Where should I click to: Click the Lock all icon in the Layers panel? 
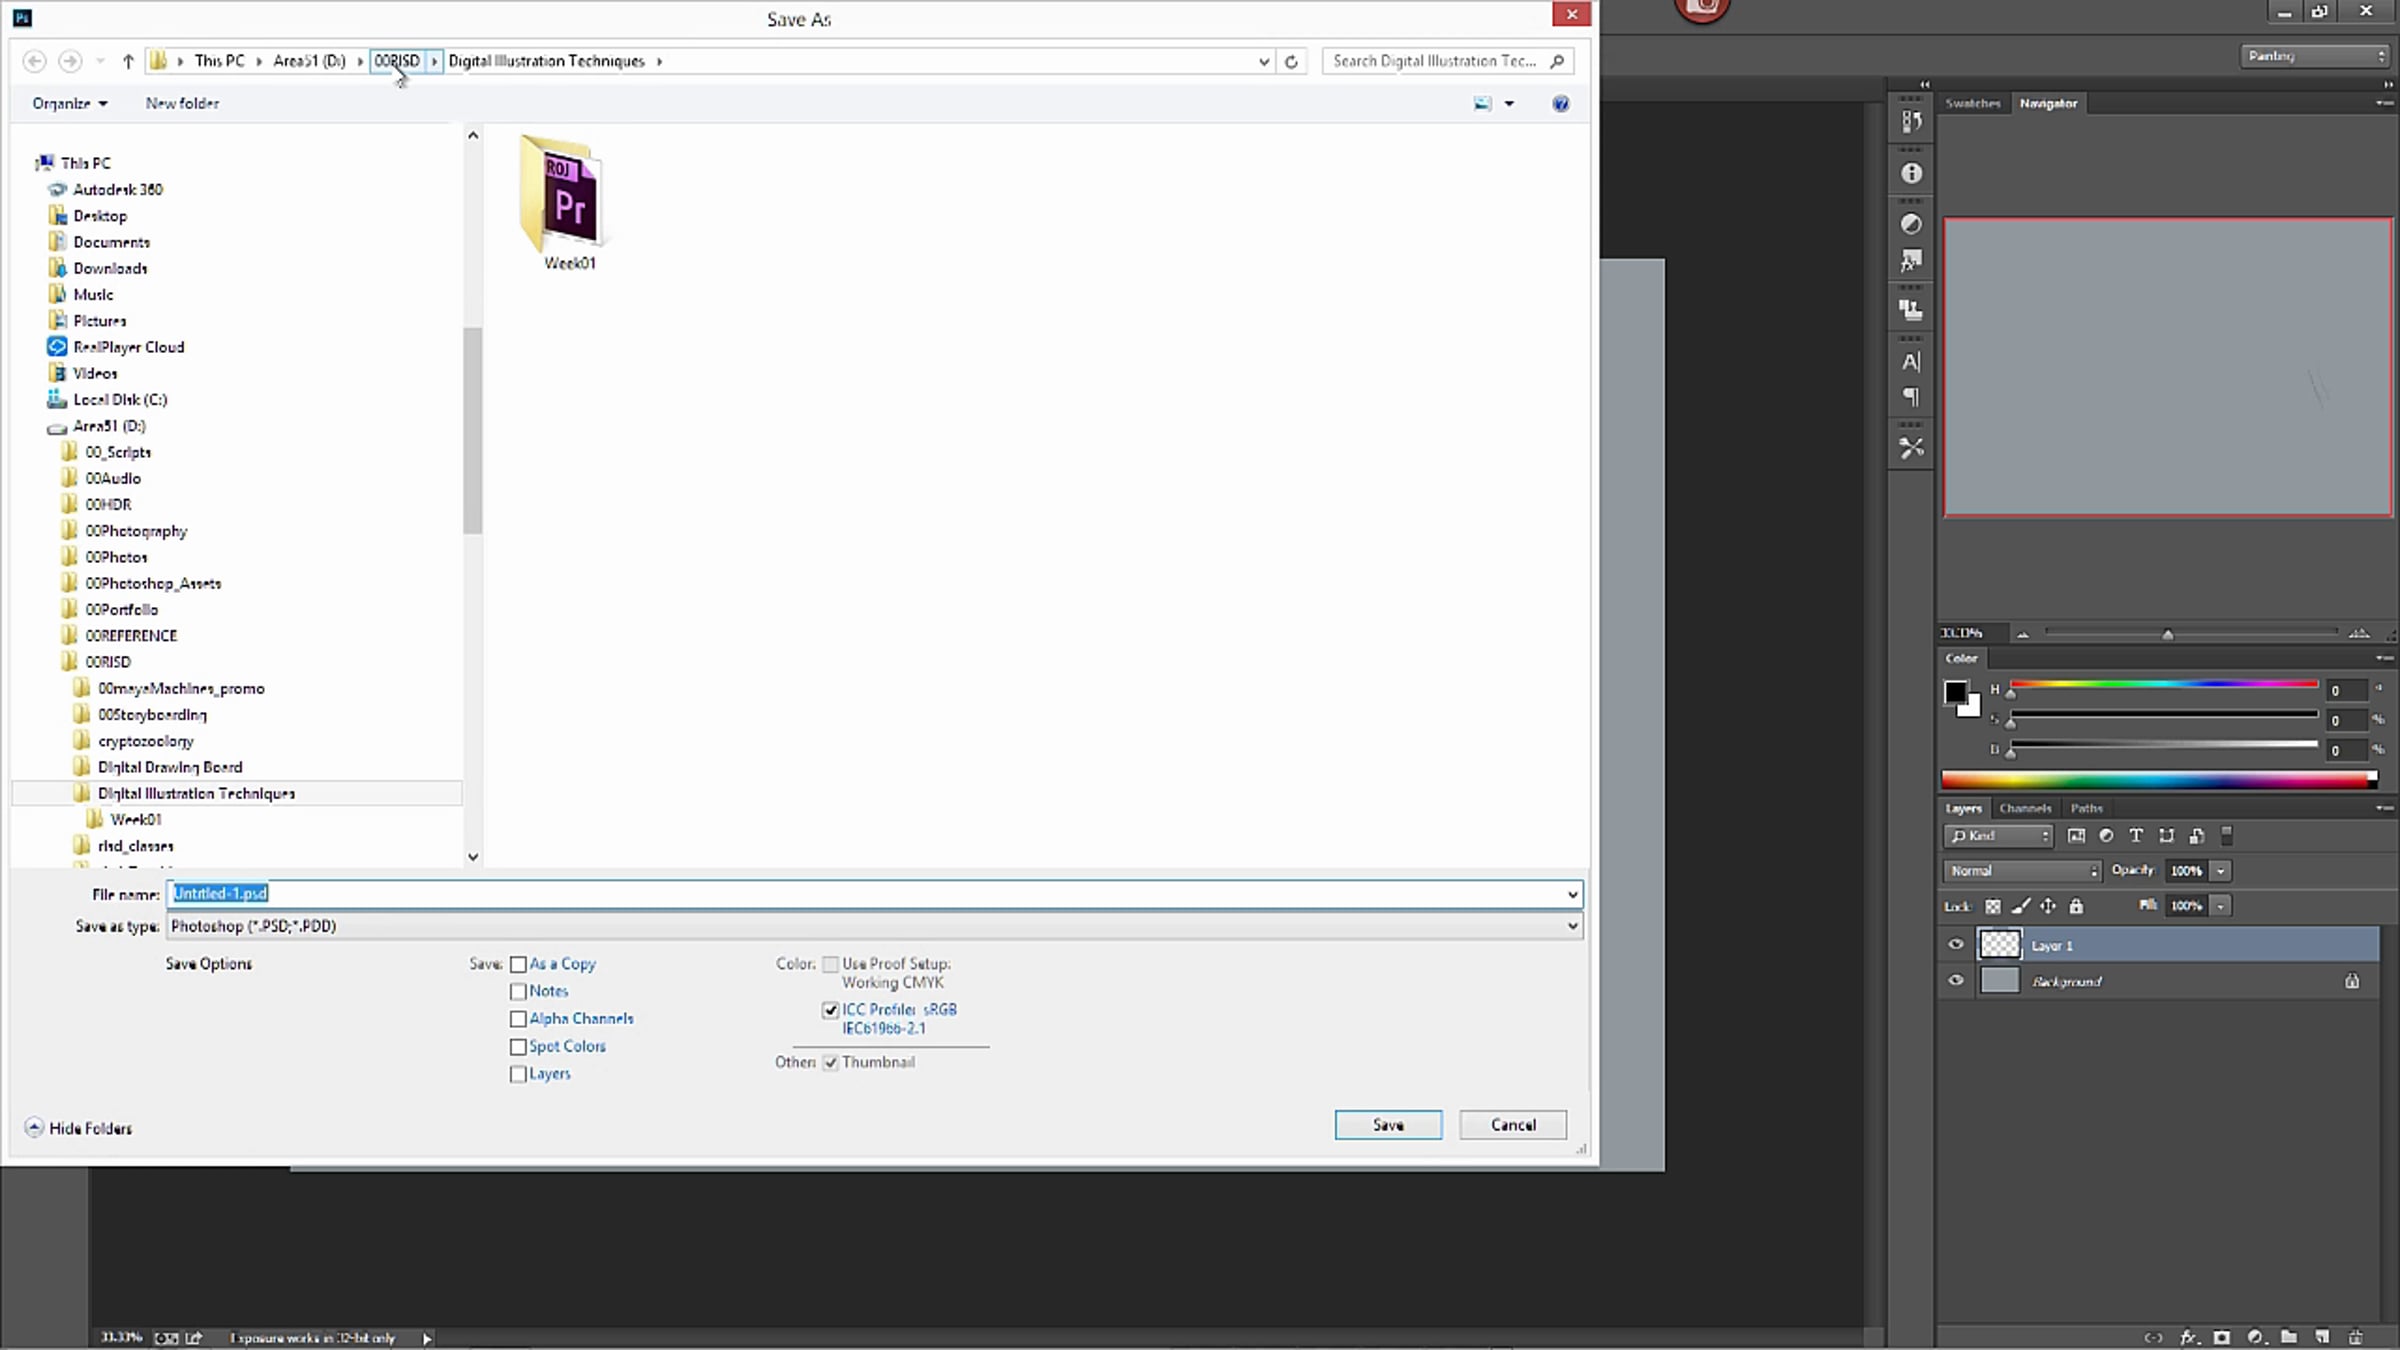pyautogui.click(x=2076, y=907)
